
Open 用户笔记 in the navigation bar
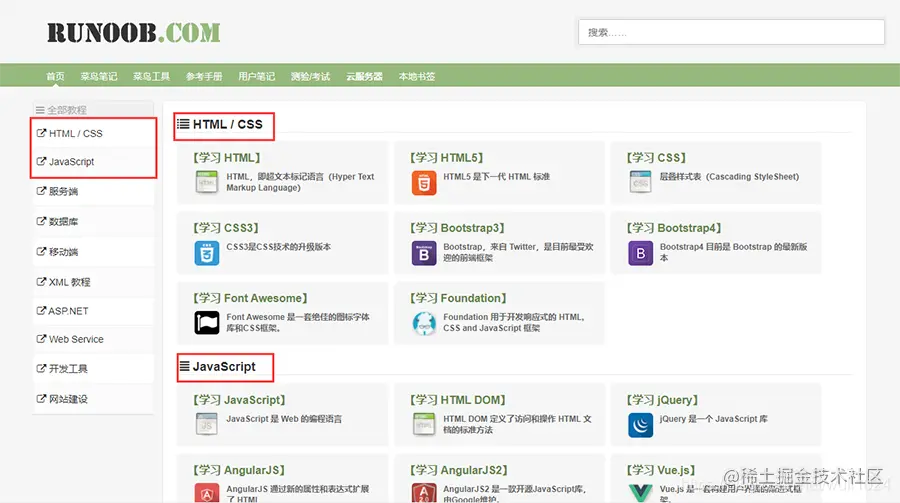click(x=257, y=76)
